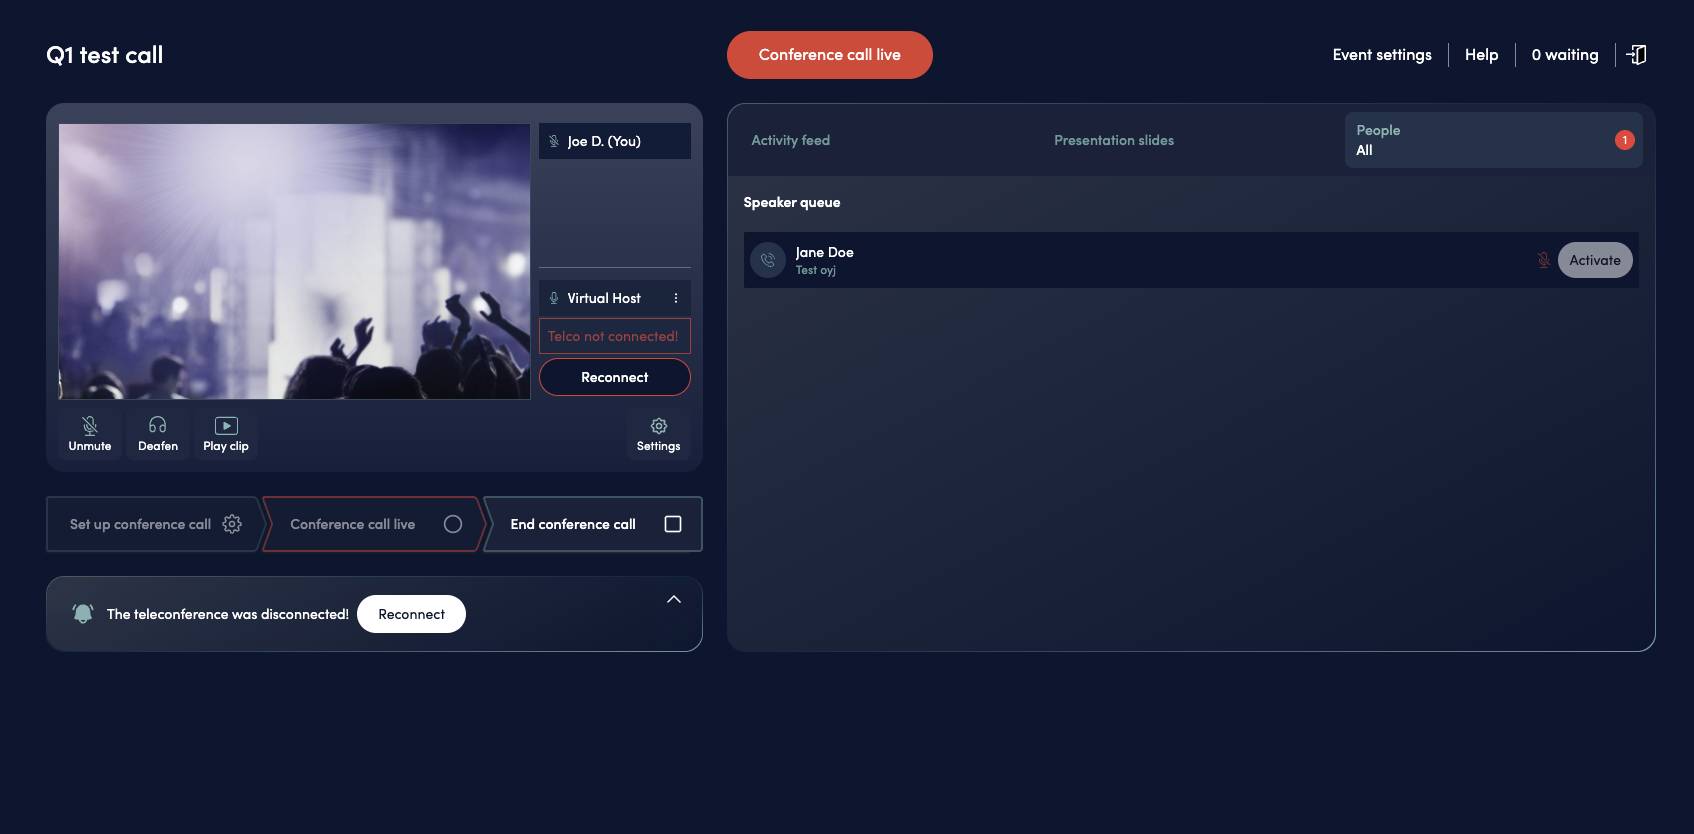The height and width of the screenshot is (834, 1694).
Task: Open the People All filter dropdown
Action: point(1493,140)
